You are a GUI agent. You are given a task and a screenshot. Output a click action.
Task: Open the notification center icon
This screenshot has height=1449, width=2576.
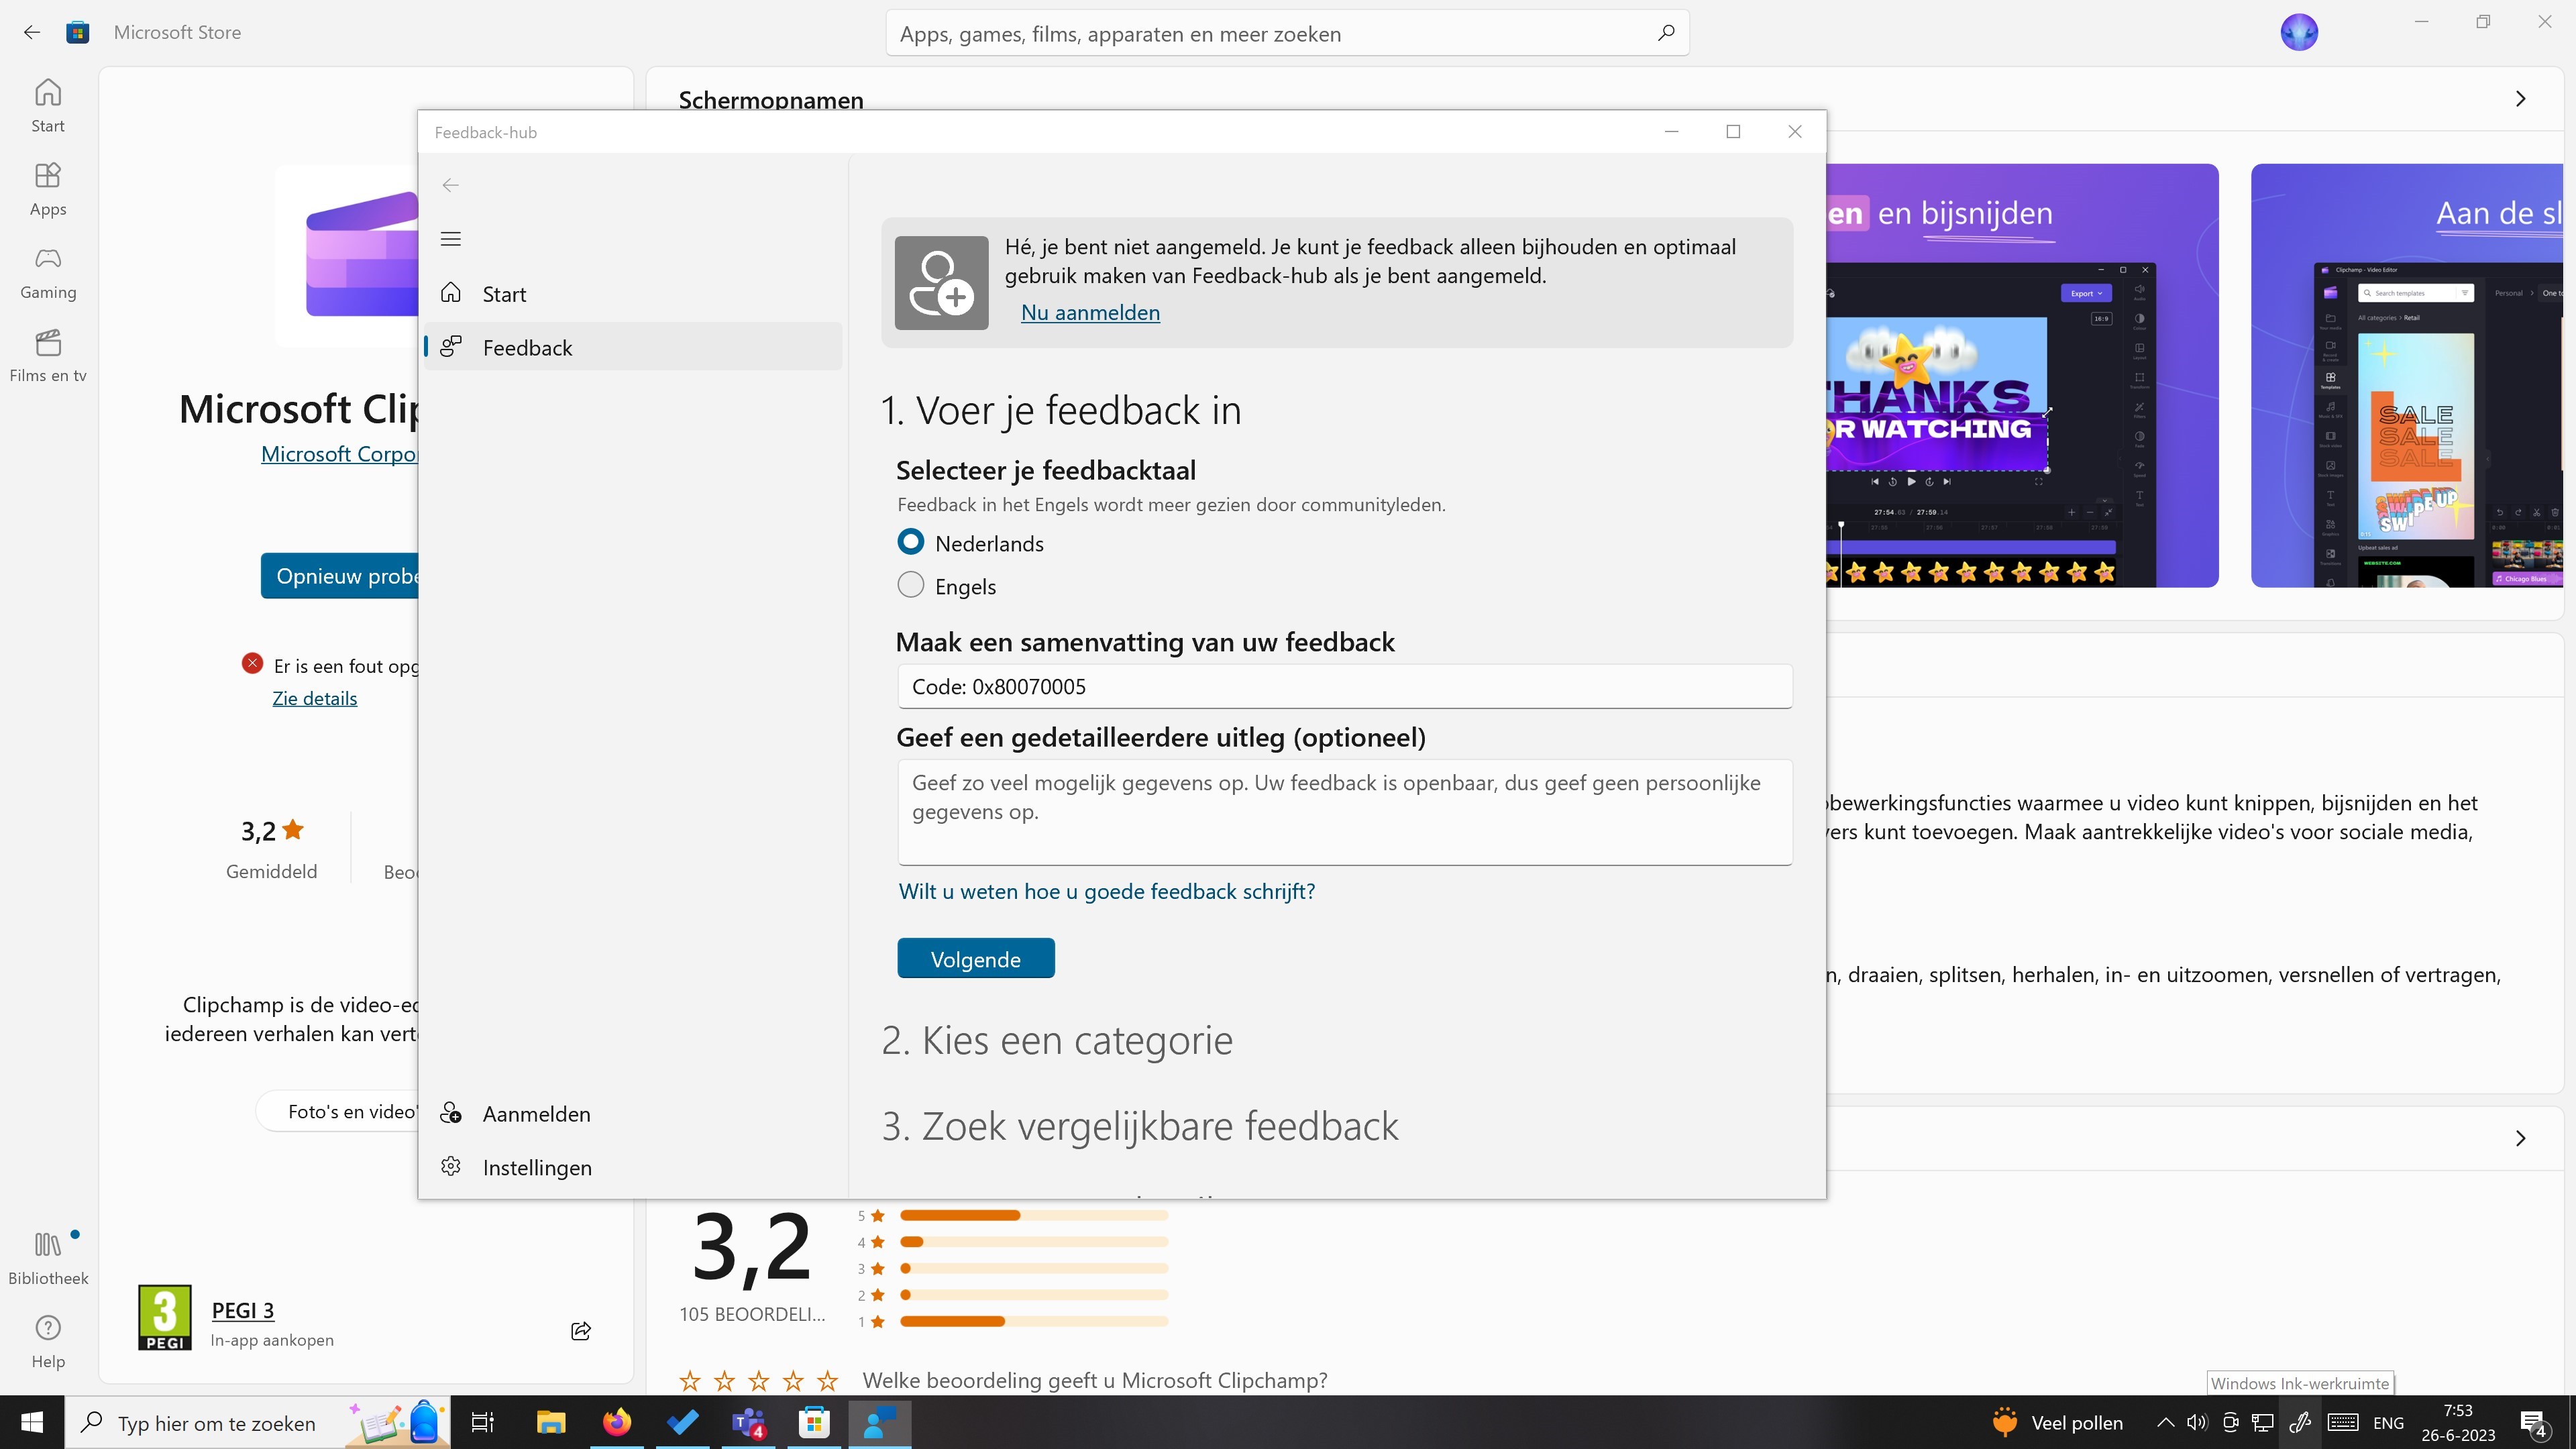2534,1422
